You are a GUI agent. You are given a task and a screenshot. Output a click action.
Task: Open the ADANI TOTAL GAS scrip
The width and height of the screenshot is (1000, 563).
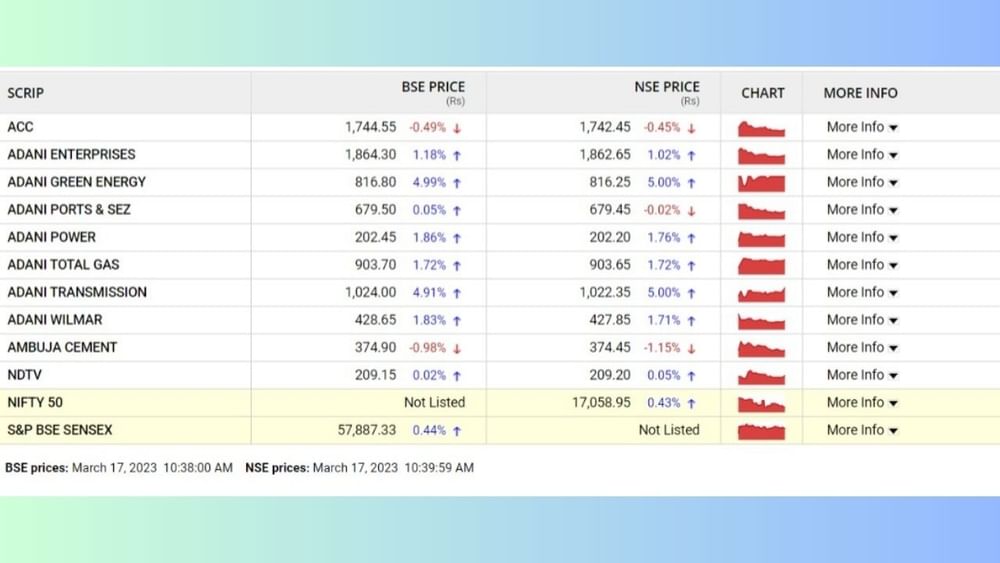tap(63, 265)
